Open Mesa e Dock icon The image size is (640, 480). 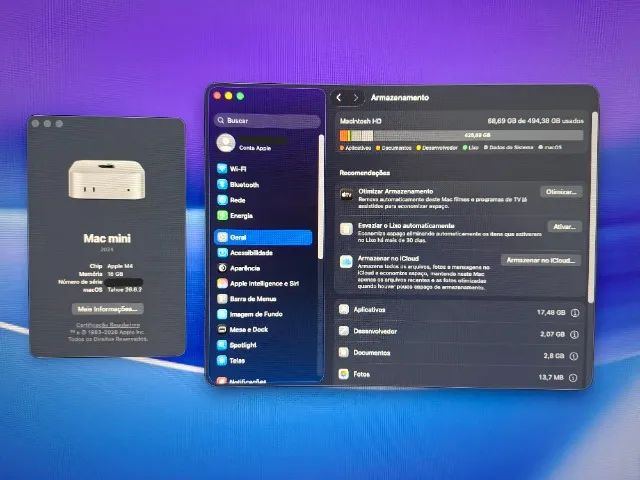coord(222,329)
